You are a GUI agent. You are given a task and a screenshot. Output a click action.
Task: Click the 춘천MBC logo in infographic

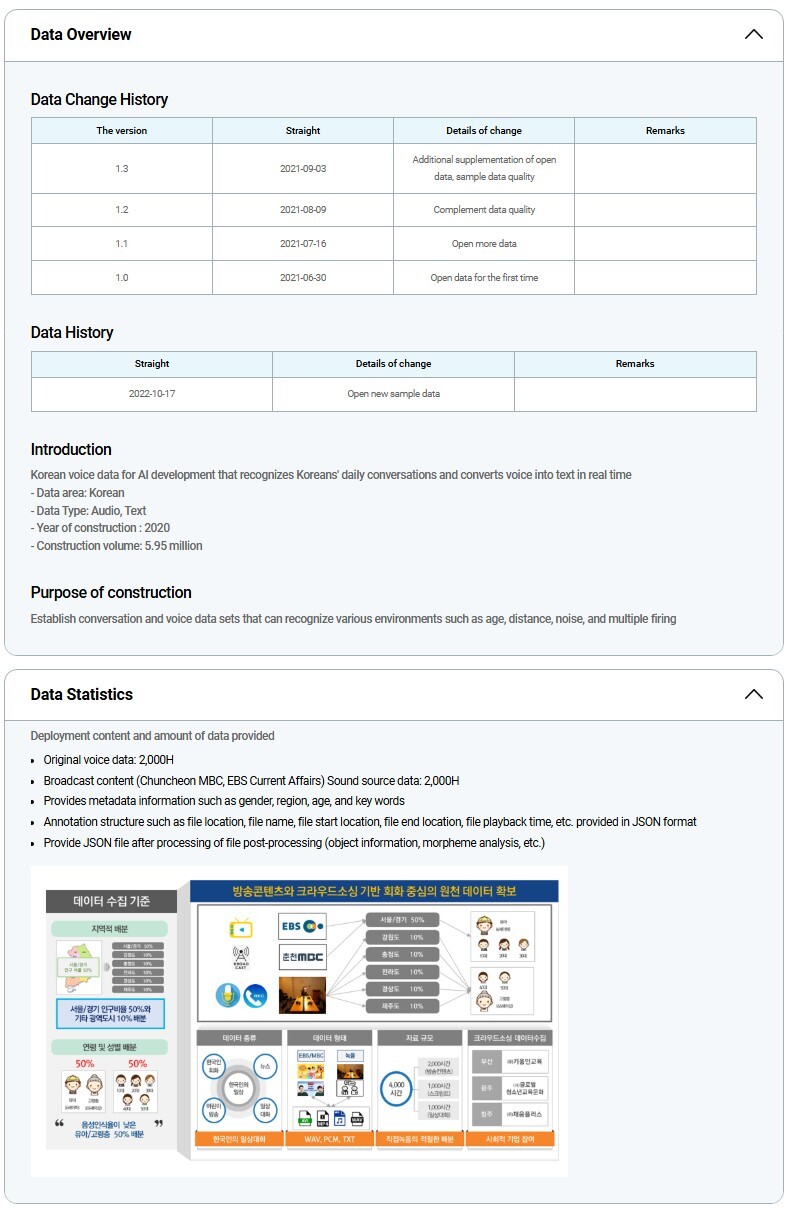[x=301, y=958]
